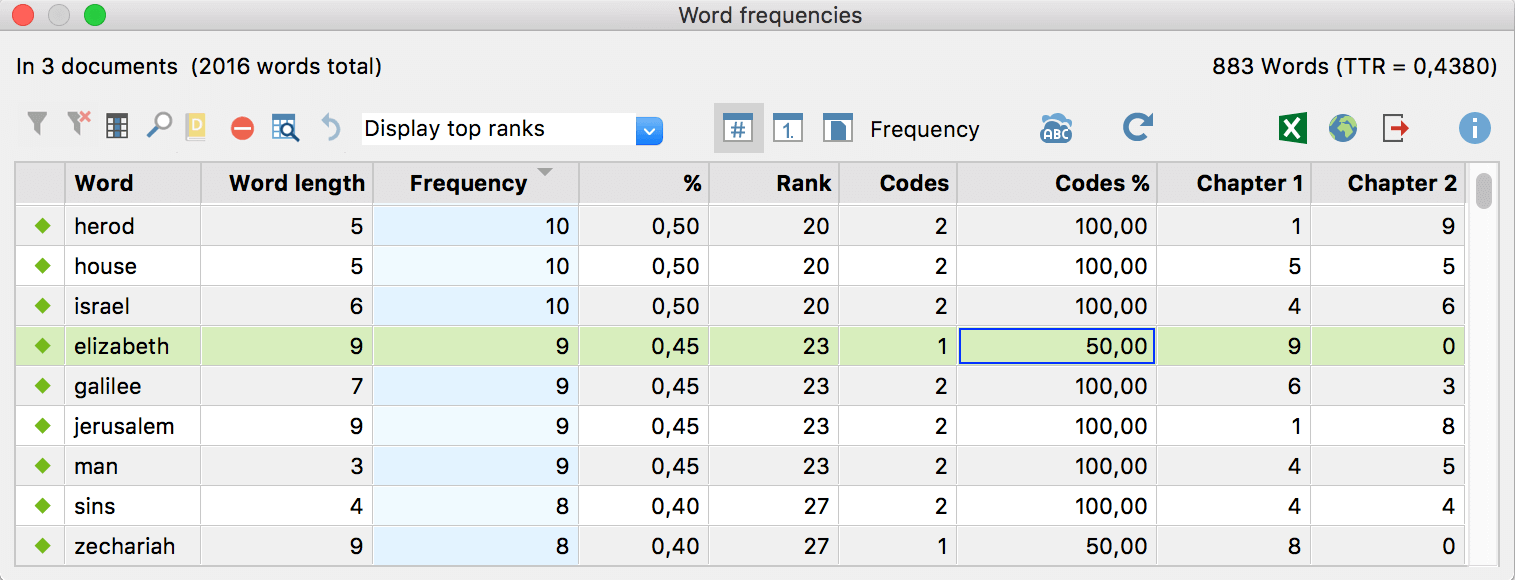Click the undo arrow icon
The height and width of the screenshot is (580, 1515).
pyautogui.click(x=331, y=127)
